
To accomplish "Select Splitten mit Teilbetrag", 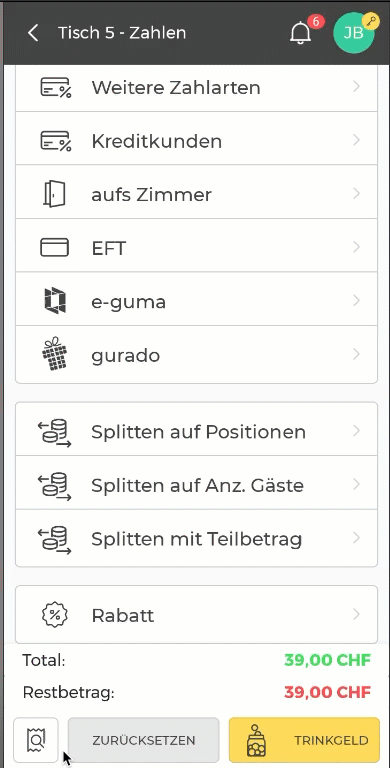I will click(x=196, y=538).
